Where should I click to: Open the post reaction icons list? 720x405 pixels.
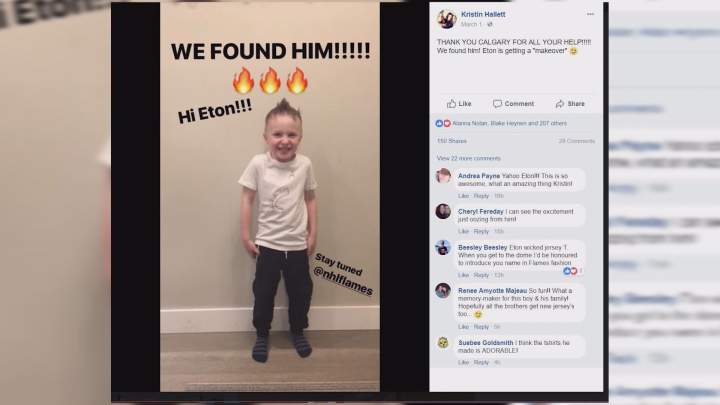click(x=443, y=124)
